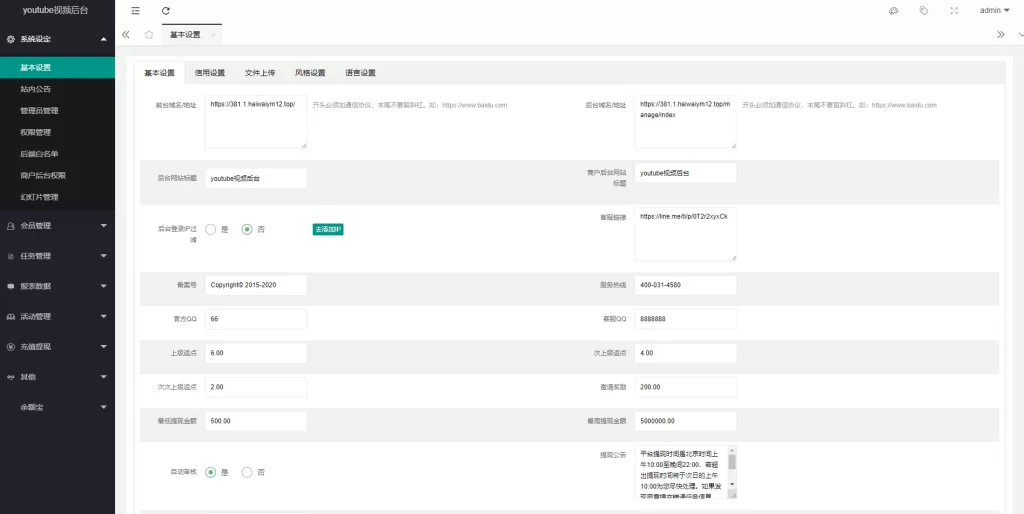The height and width of the screenshot is (514, 1024).
Task: Select 否 for 后台登录IP过滤
Action: (x=247, y=229)
